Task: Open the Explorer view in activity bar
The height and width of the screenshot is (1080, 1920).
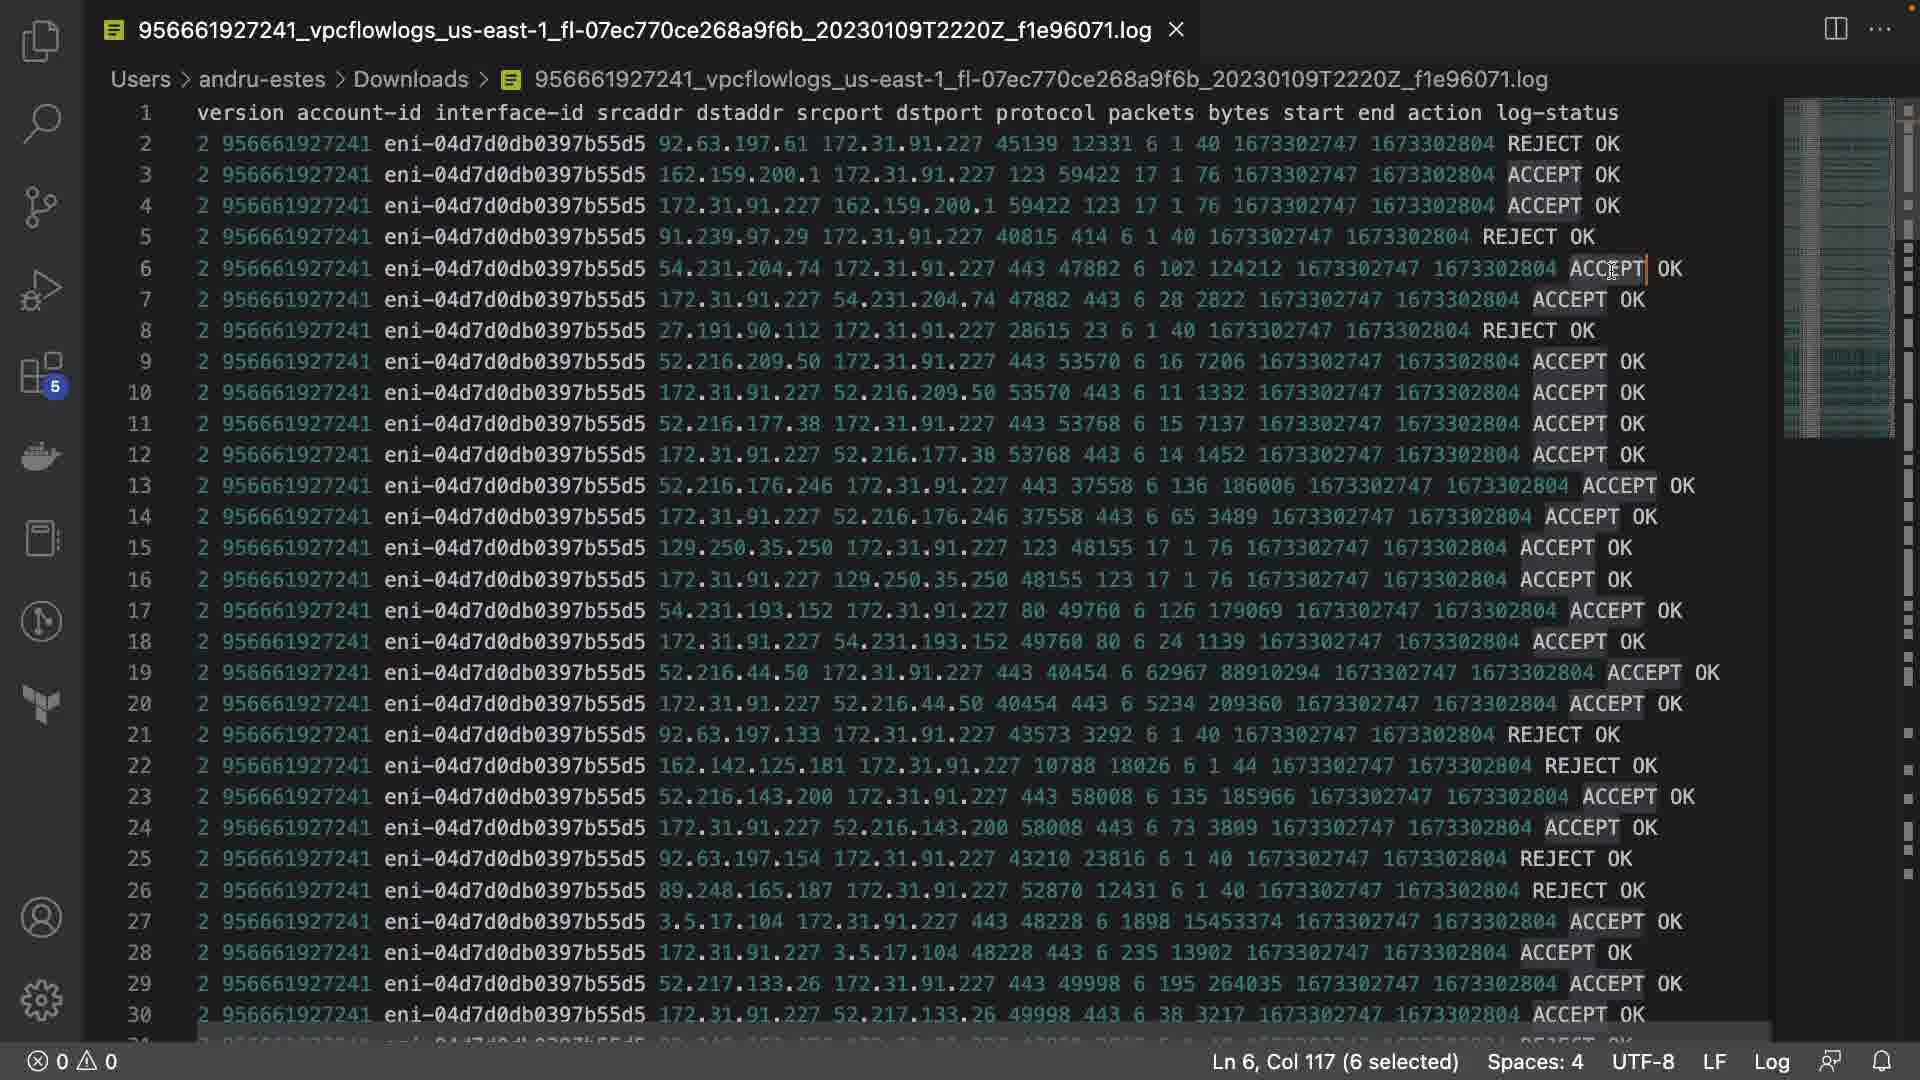Action: (x=41, y=41)
